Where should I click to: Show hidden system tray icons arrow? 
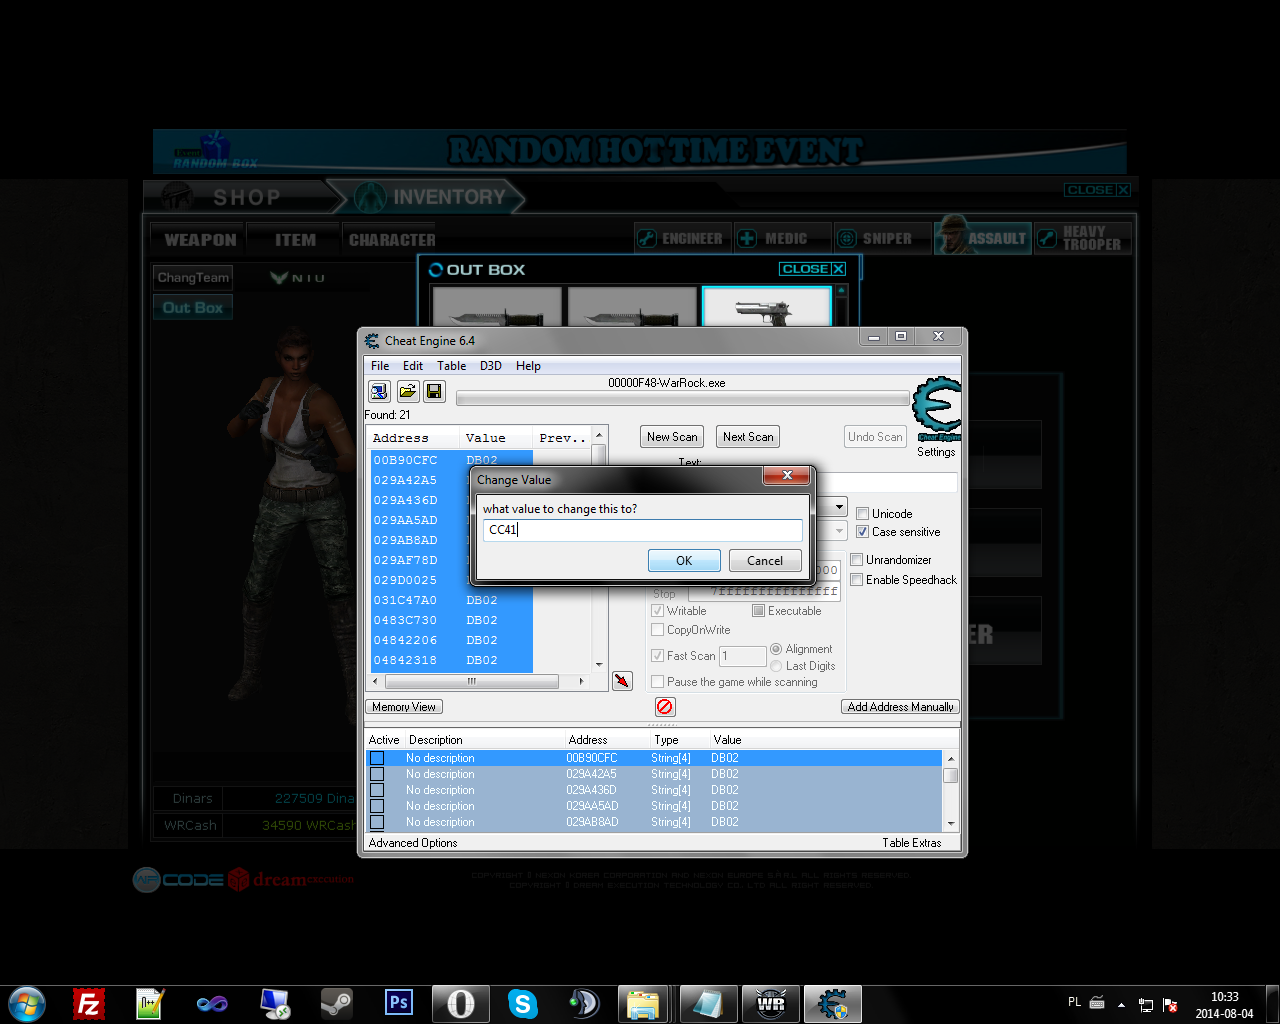[x=1121, y=1005]
